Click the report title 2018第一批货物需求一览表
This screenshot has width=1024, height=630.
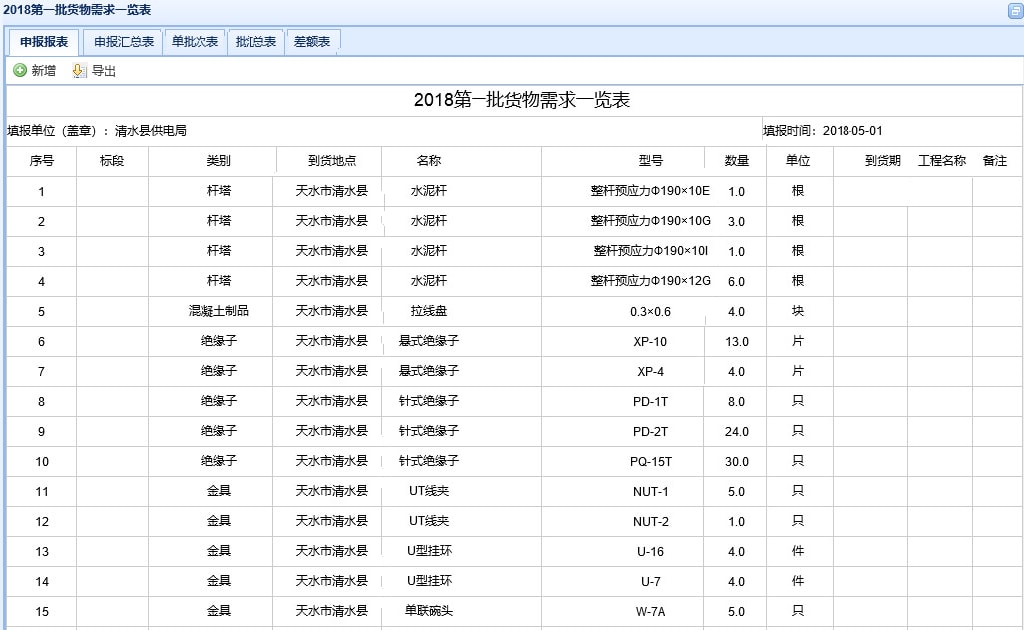tap(522, 100)
